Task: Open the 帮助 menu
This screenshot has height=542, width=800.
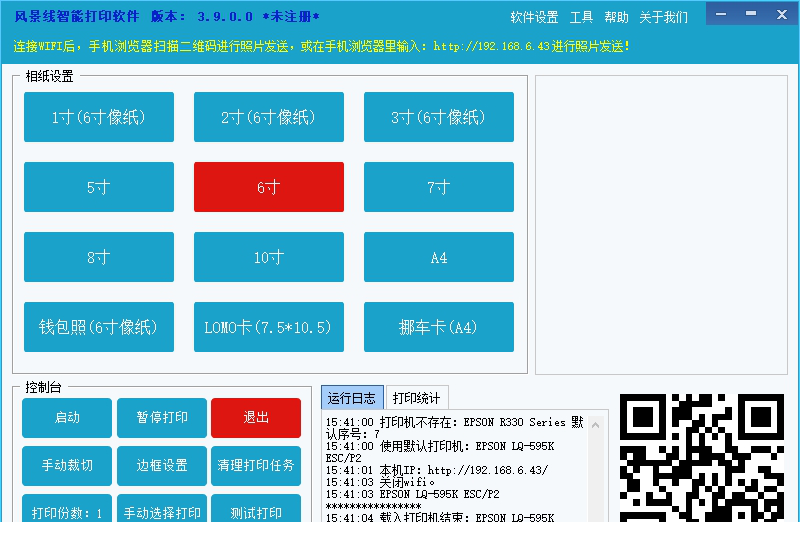Action: pyautogui.click(x=616, y=17)
